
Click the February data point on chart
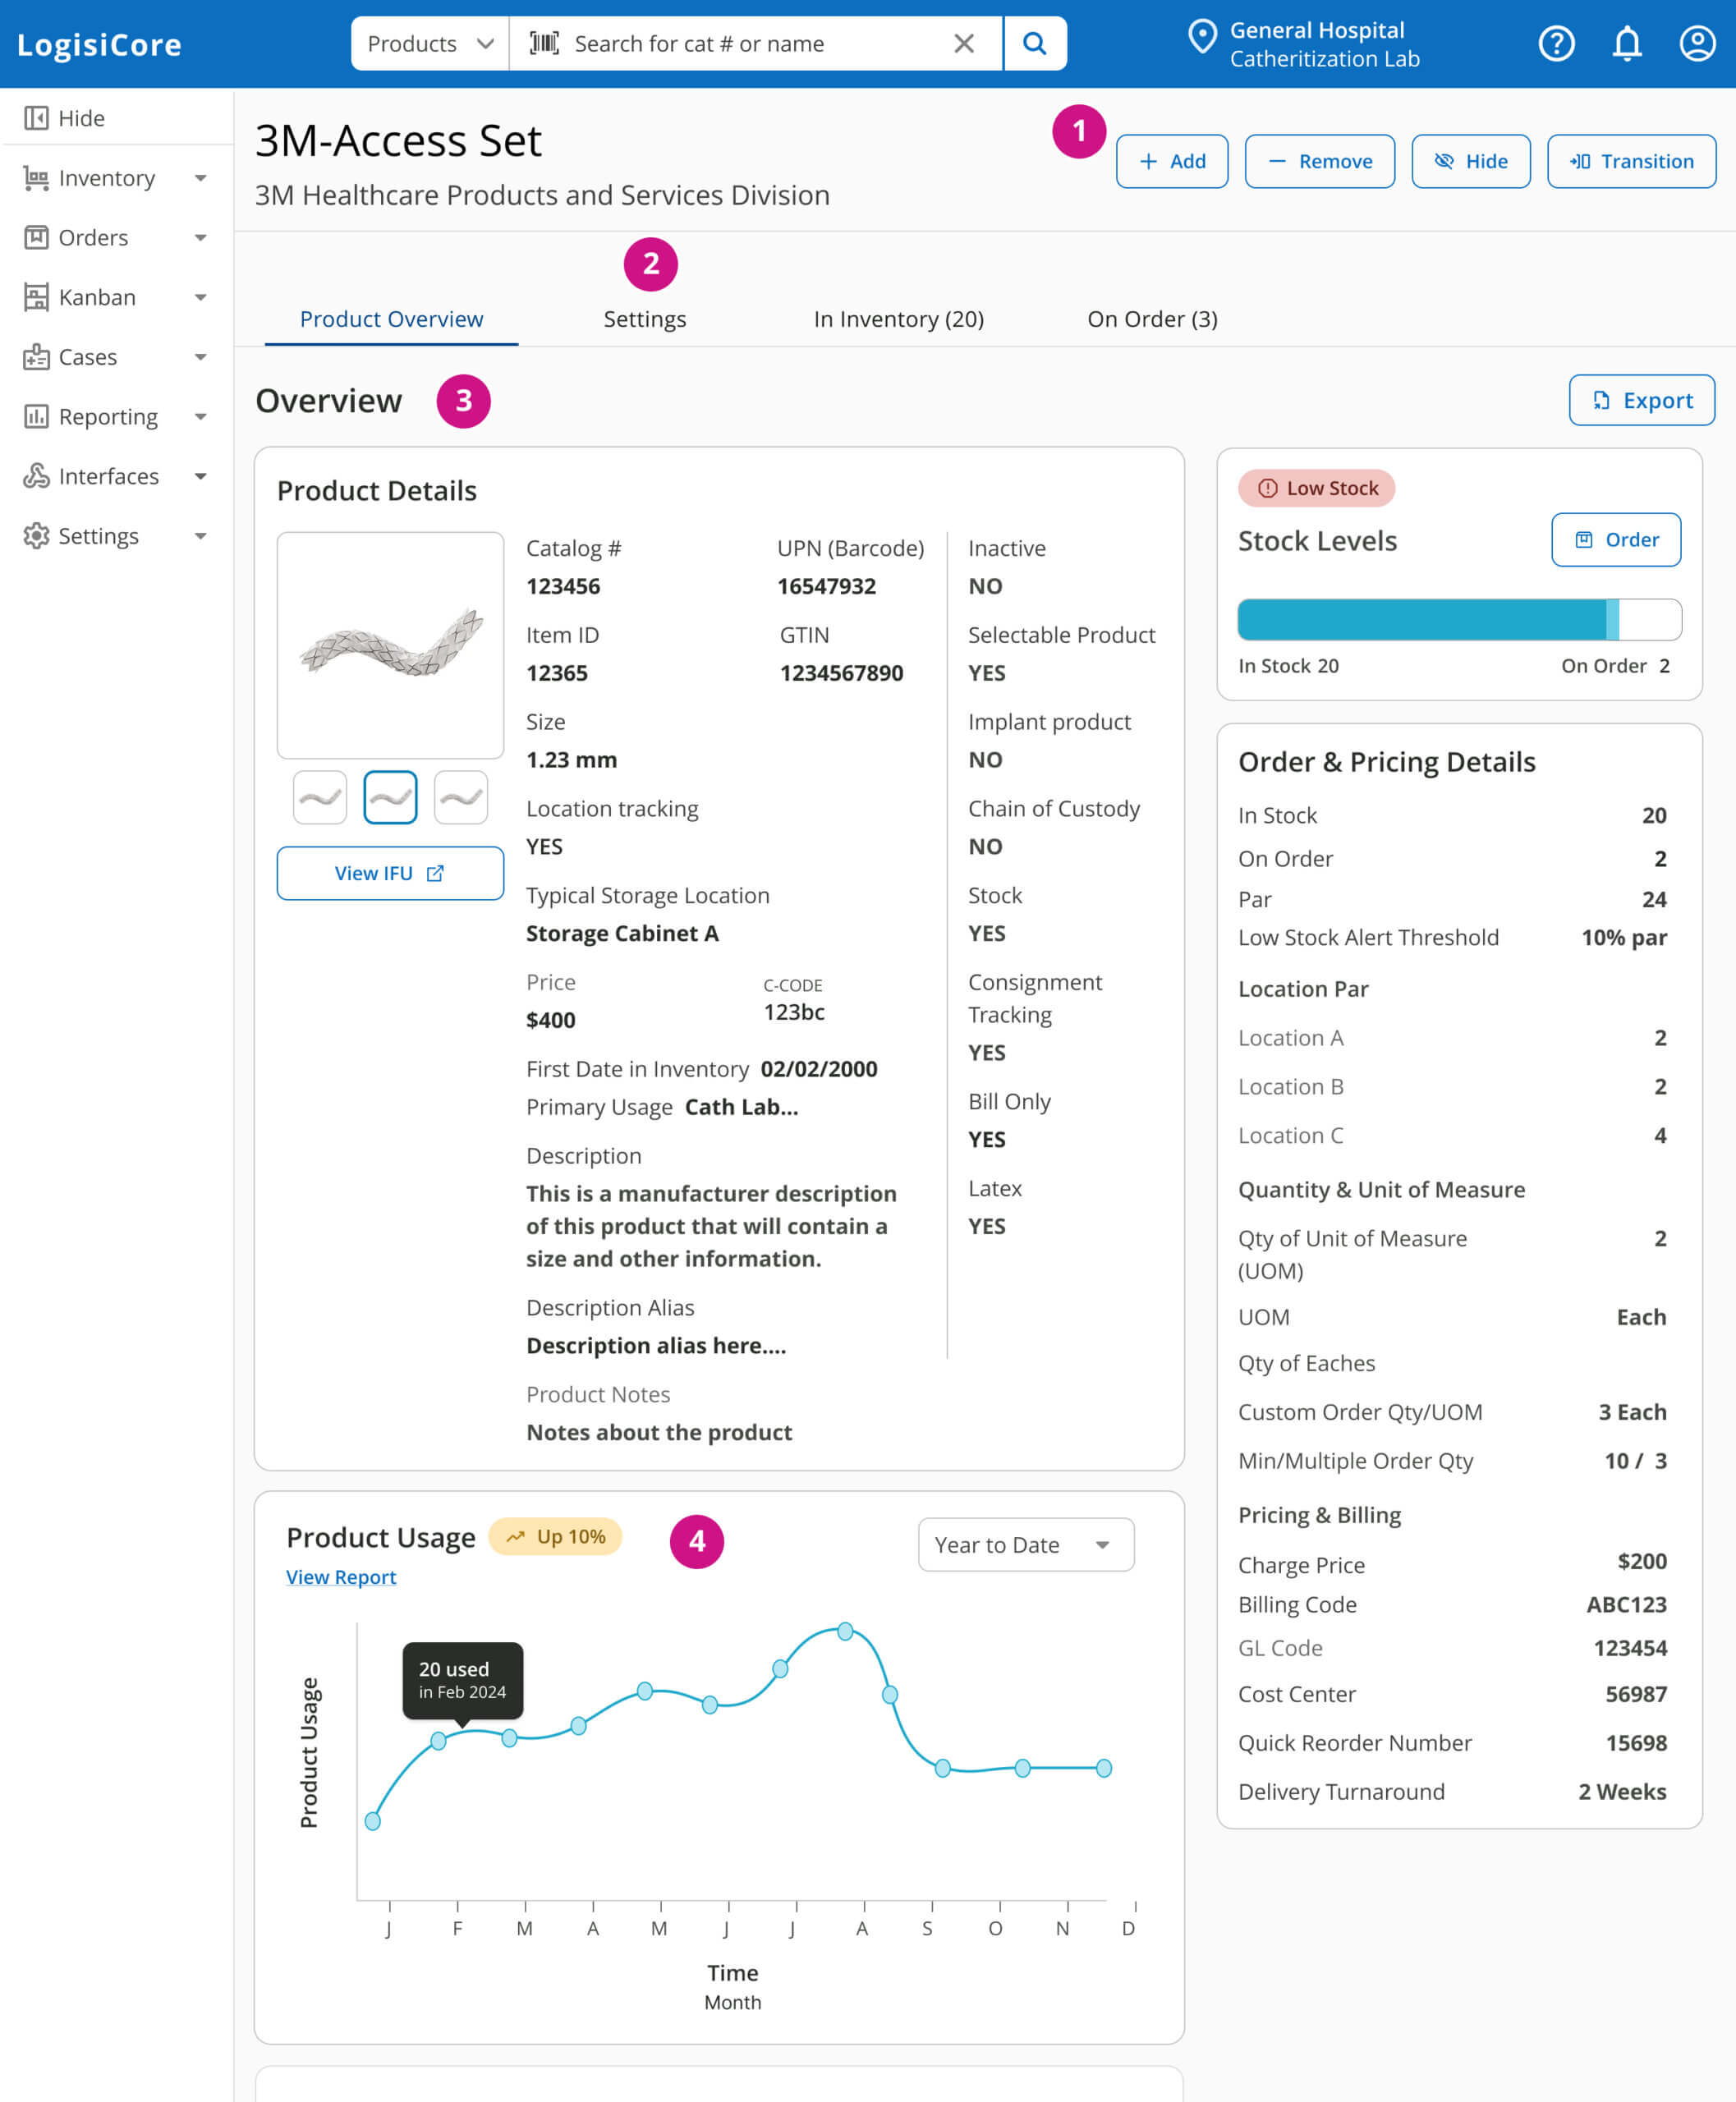coord(438,1740)
